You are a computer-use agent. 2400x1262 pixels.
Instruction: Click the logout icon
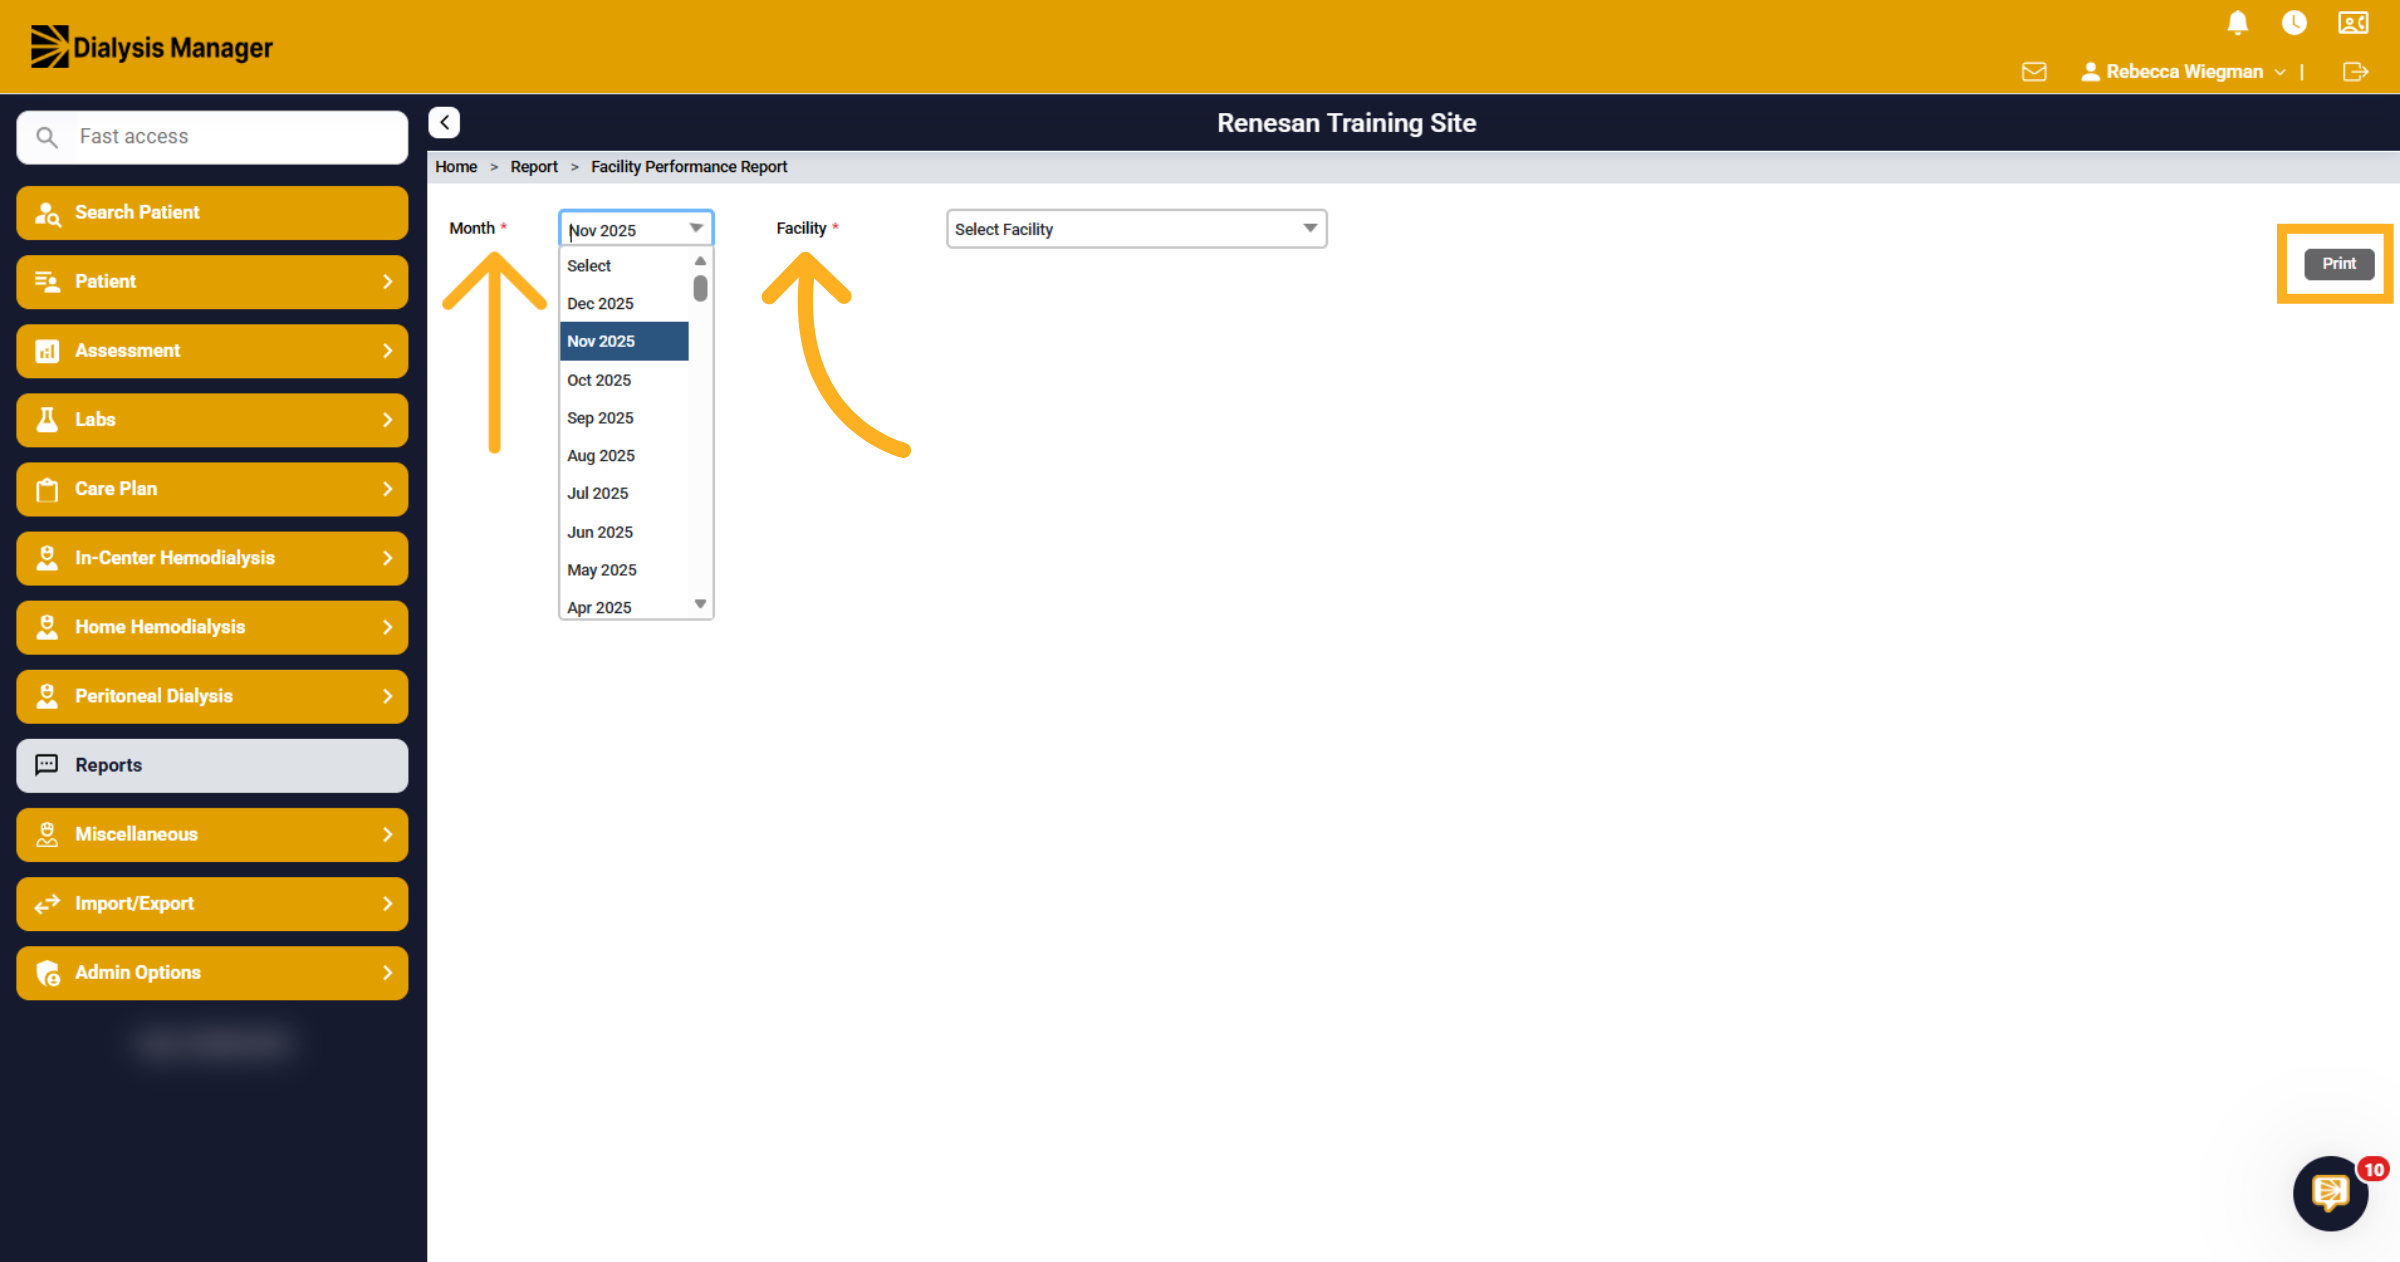[2355, 72]
